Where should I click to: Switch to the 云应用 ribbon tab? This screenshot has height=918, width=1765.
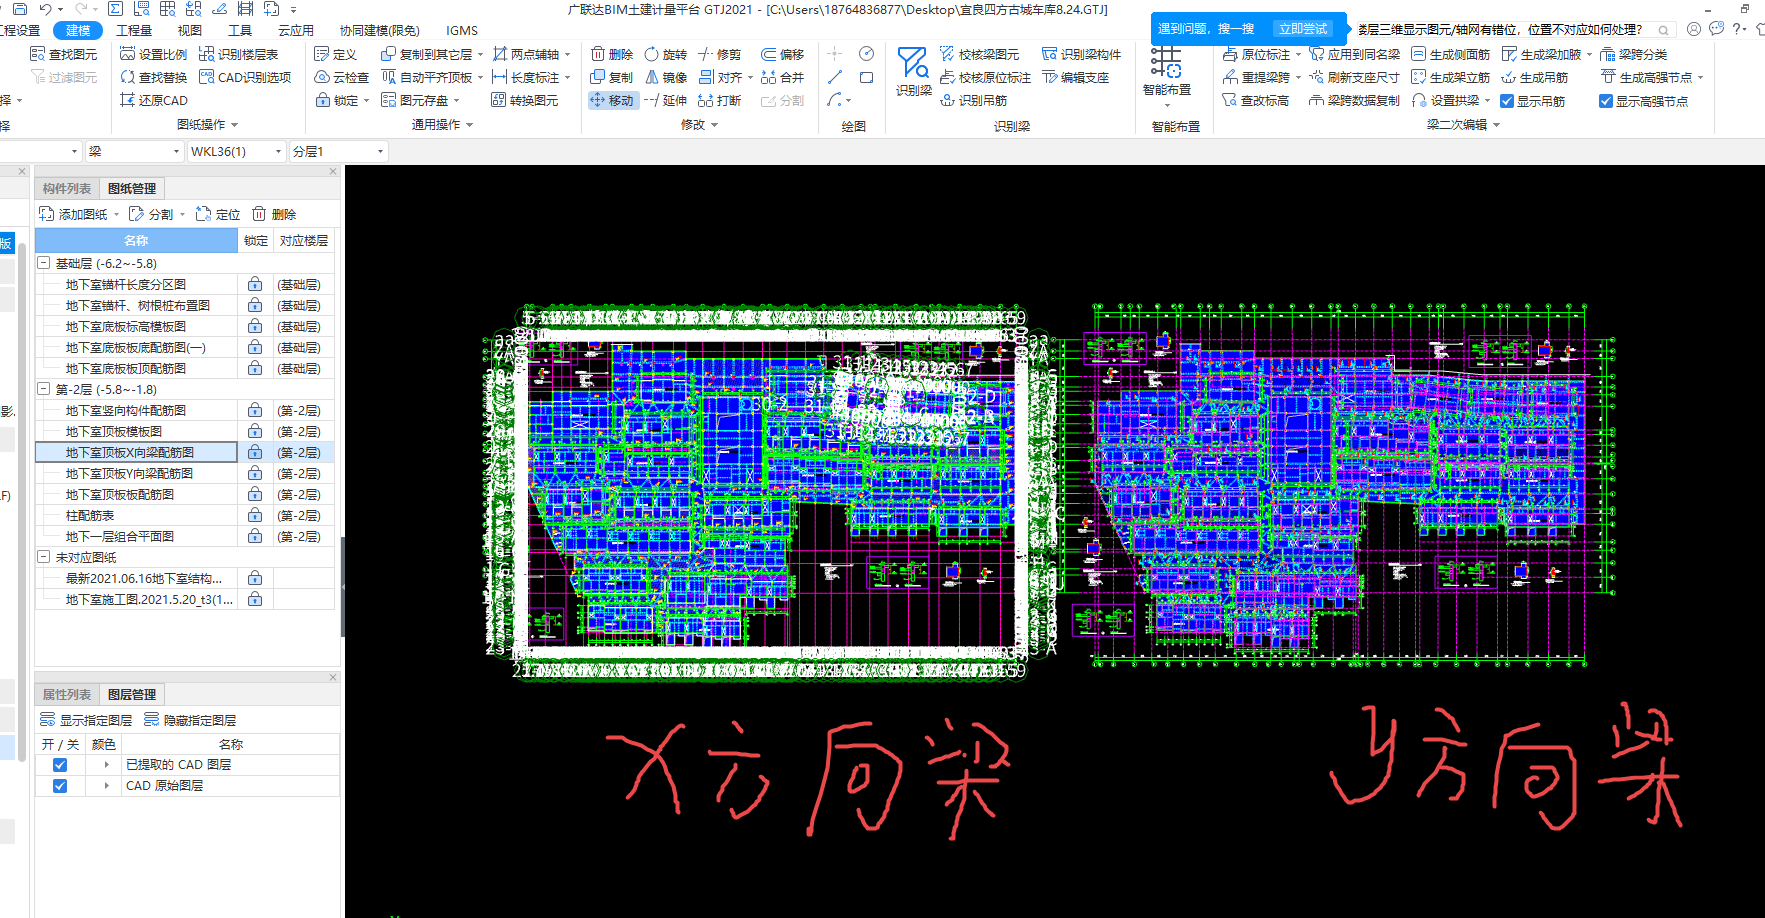[x=296, y=30]
